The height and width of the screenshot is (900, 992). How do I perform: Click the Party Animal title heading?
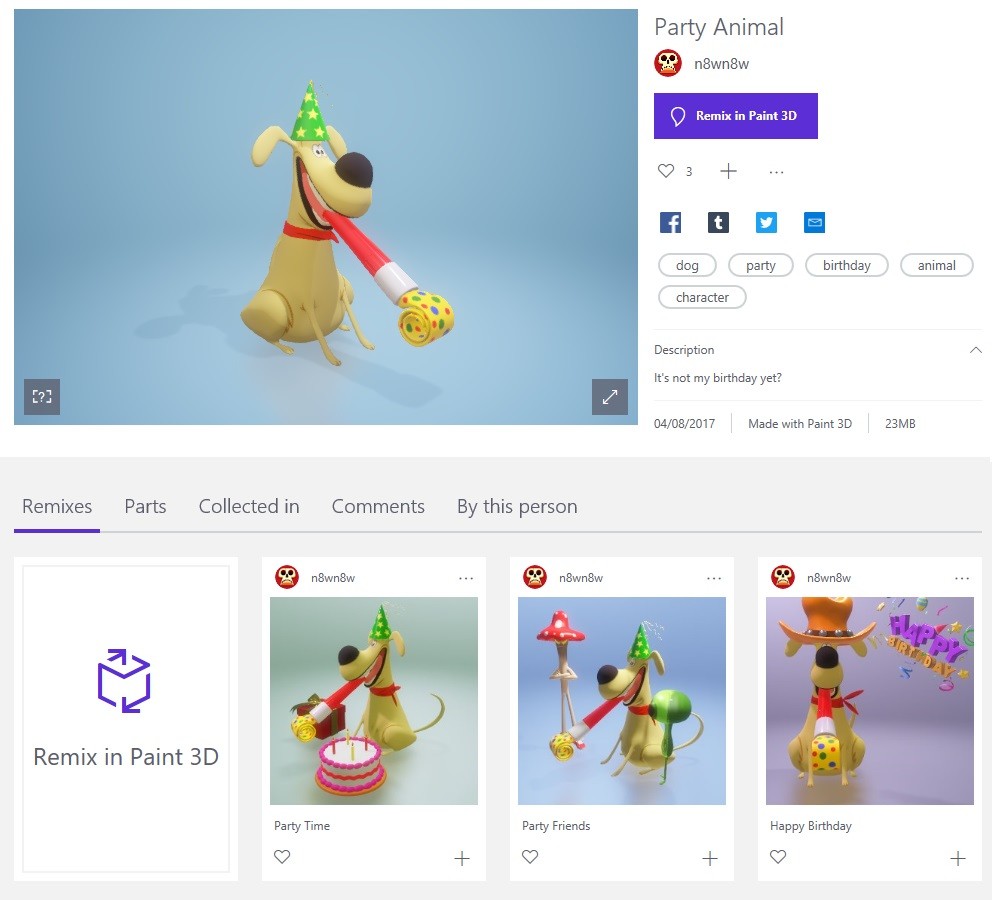coord(719,27)
